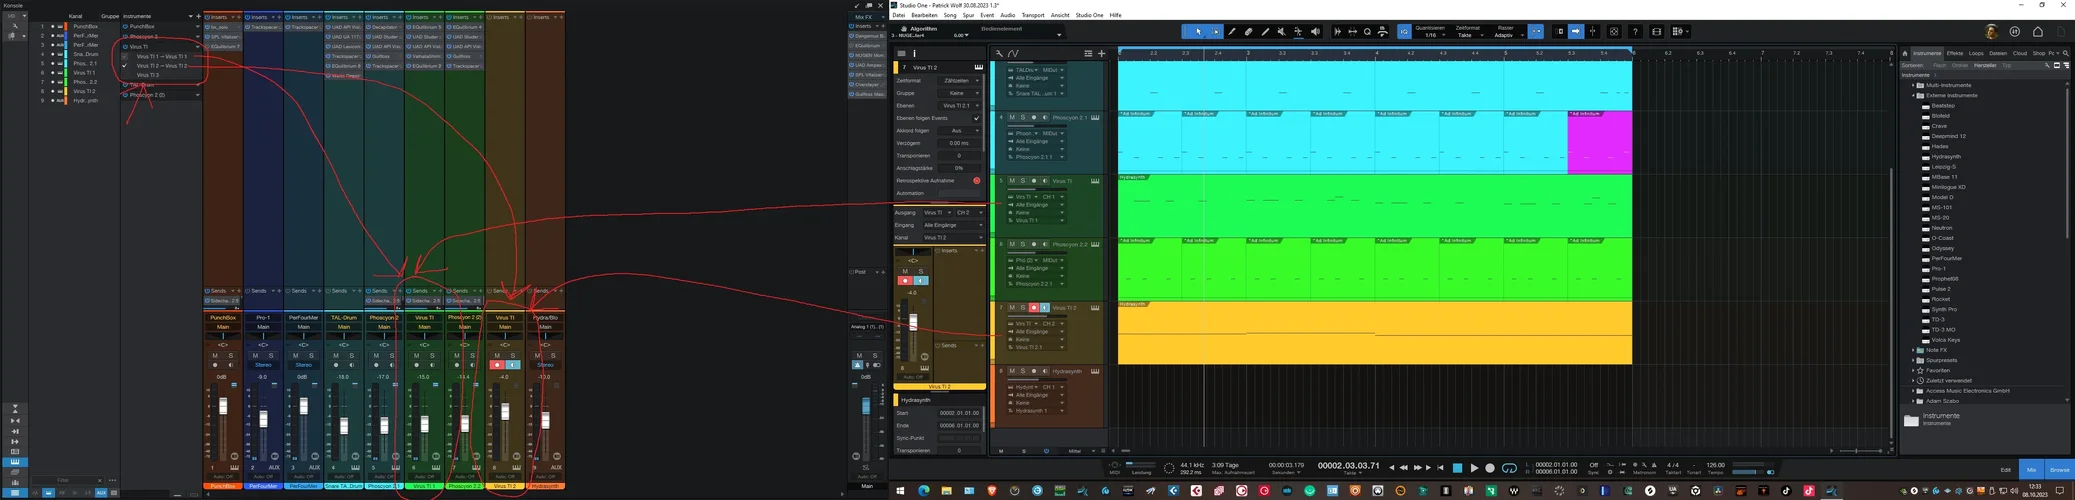2075x500 pixels.
Task: Open track settings with wrench icon
Action: (x=999, y=53)
